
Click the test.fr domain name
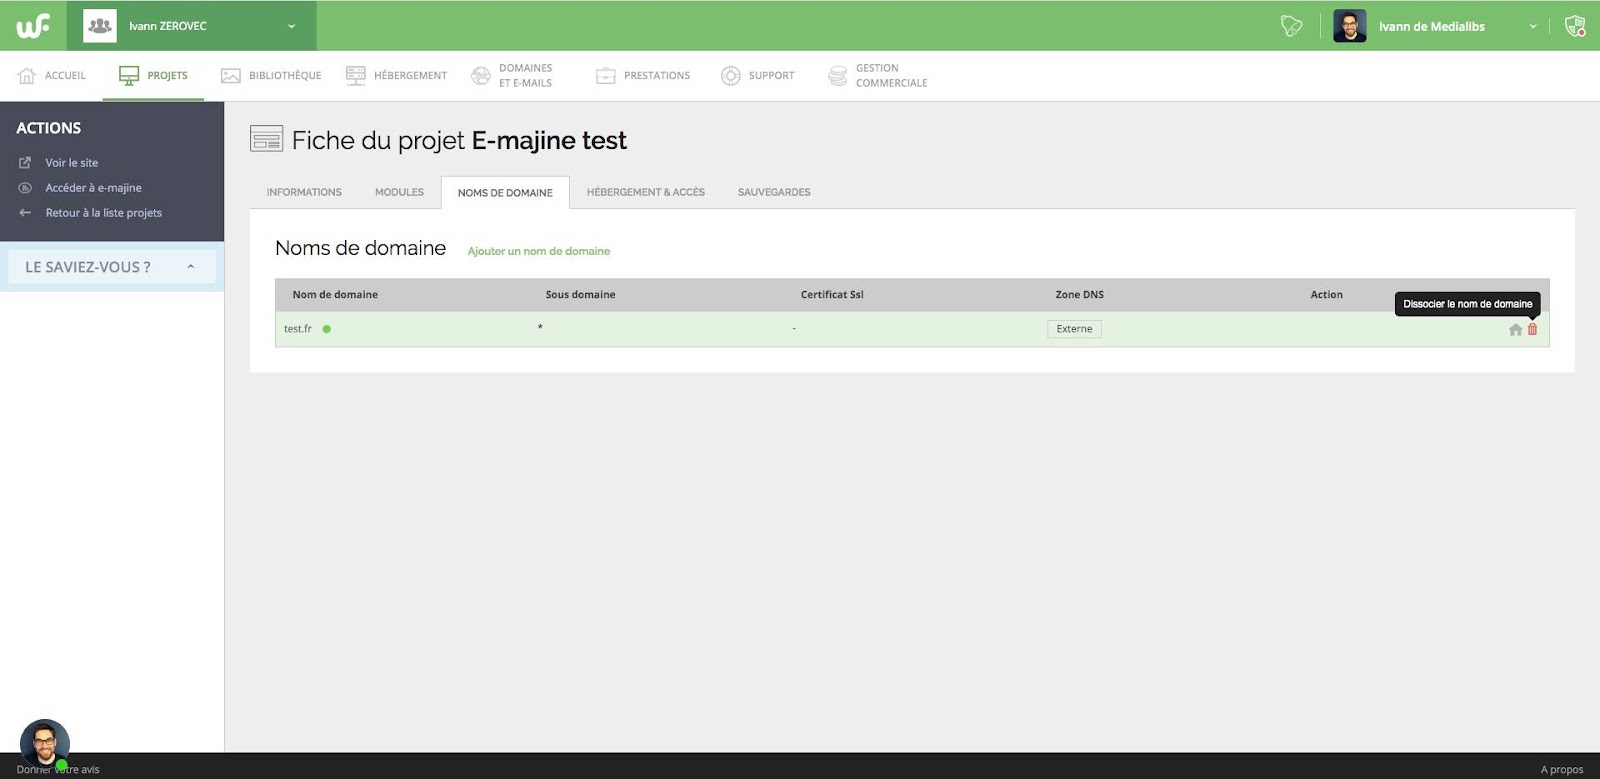[297, 329]
